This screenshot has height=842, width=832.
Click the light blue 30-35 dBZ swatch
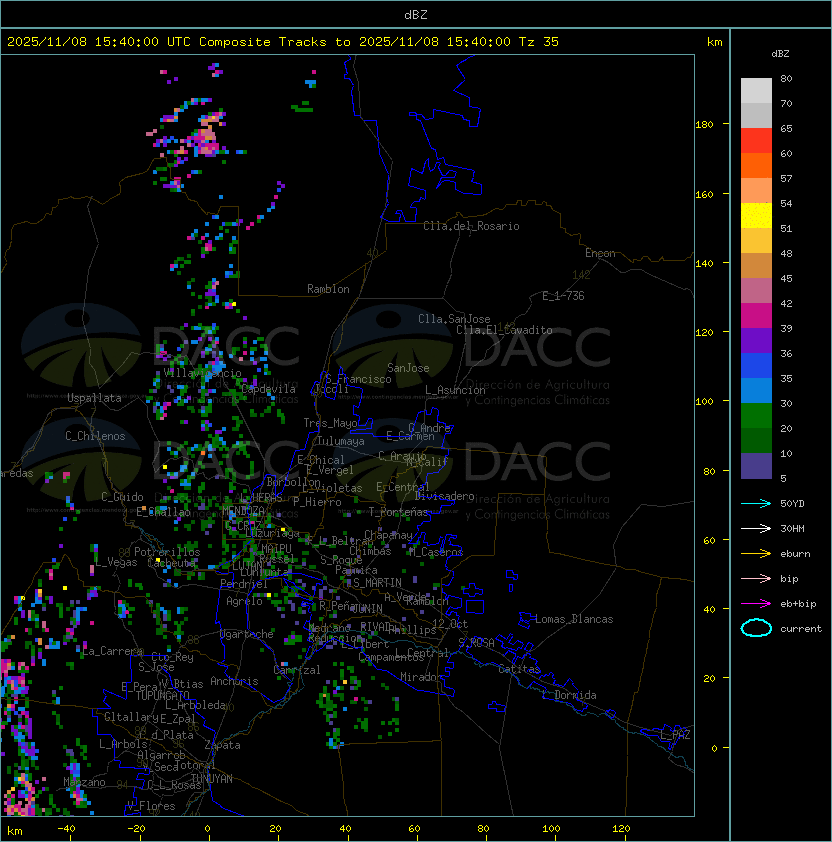coord(756,391)
